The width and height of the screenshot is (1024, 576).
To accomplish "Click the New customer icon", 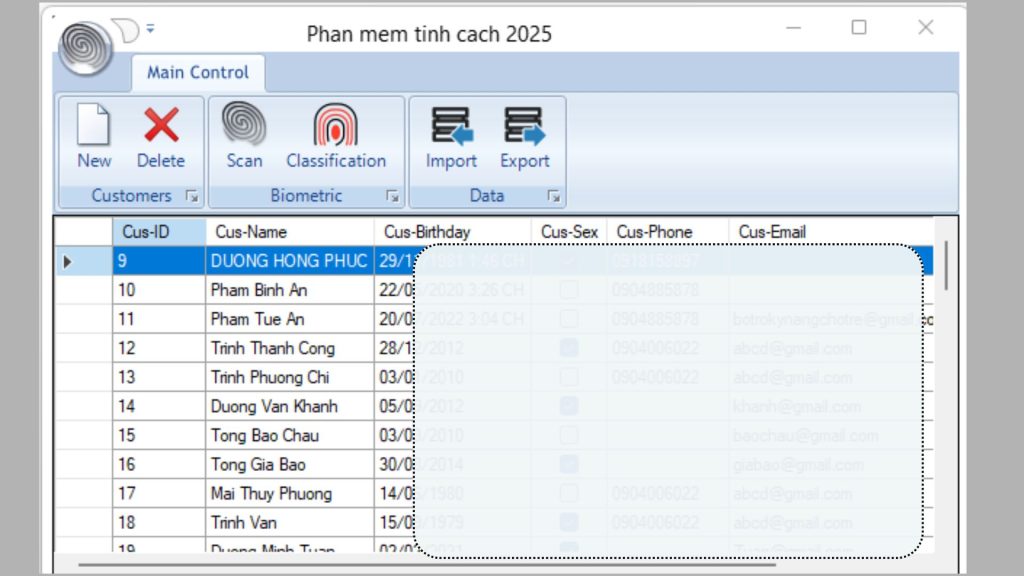I will (94, 137).
